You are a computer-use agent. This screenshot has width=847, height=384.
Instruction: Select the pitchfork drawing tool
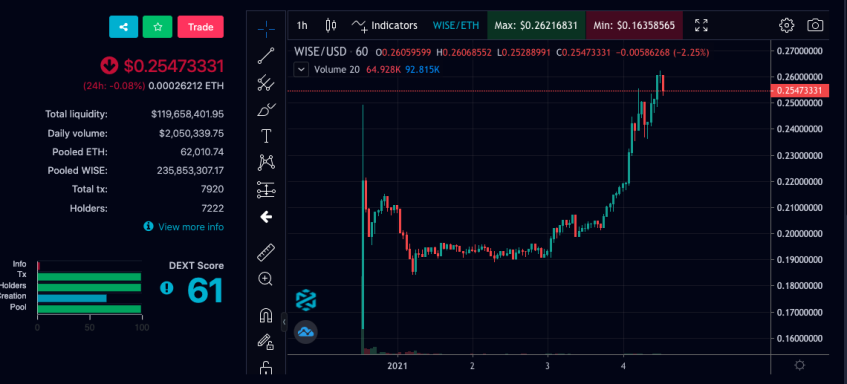pos(266,83)
